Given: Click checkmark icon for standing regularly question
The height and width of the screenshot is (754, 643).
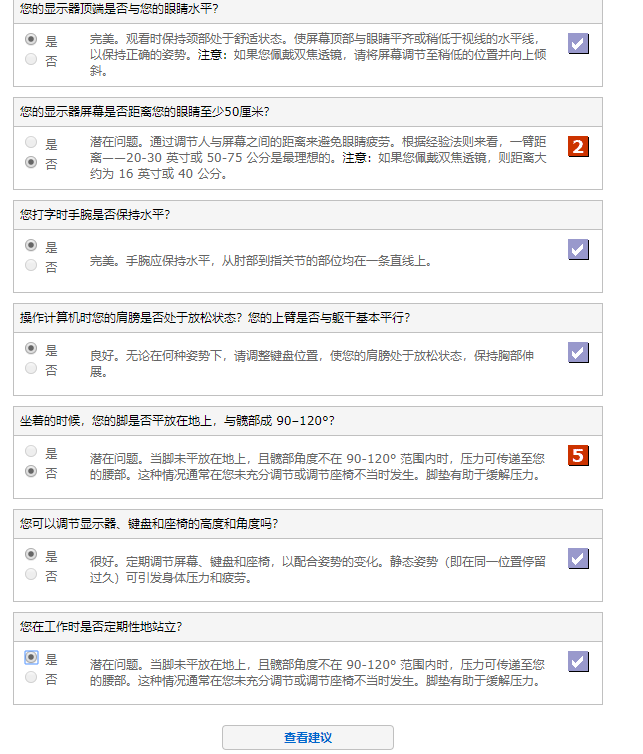Looking at the screenshot, I should [x=578, y=661].
